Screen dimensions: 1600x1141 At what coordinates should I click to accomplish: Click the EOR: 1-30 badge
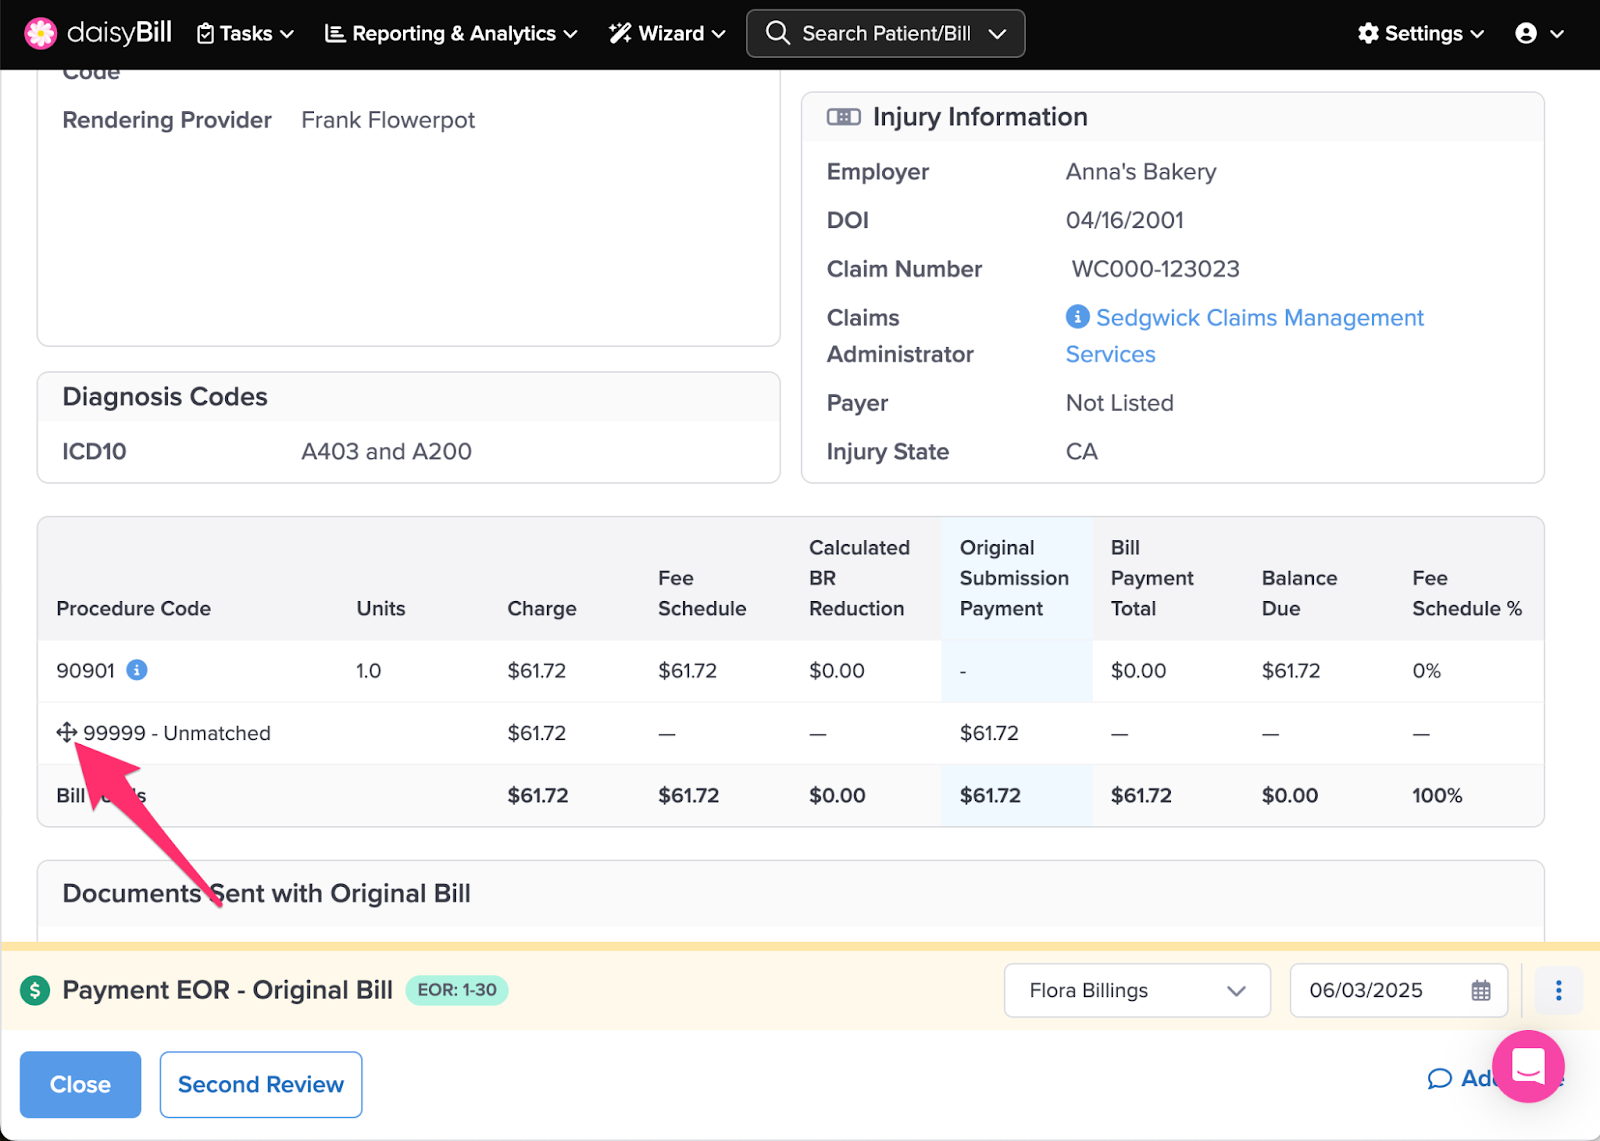pos(457,990)
